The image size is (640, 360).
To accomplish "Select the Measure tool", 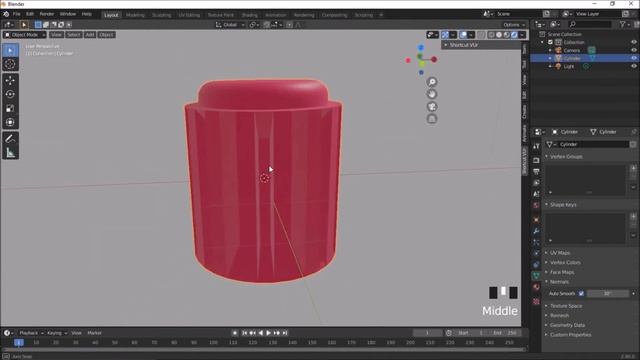I will [10, 153].
